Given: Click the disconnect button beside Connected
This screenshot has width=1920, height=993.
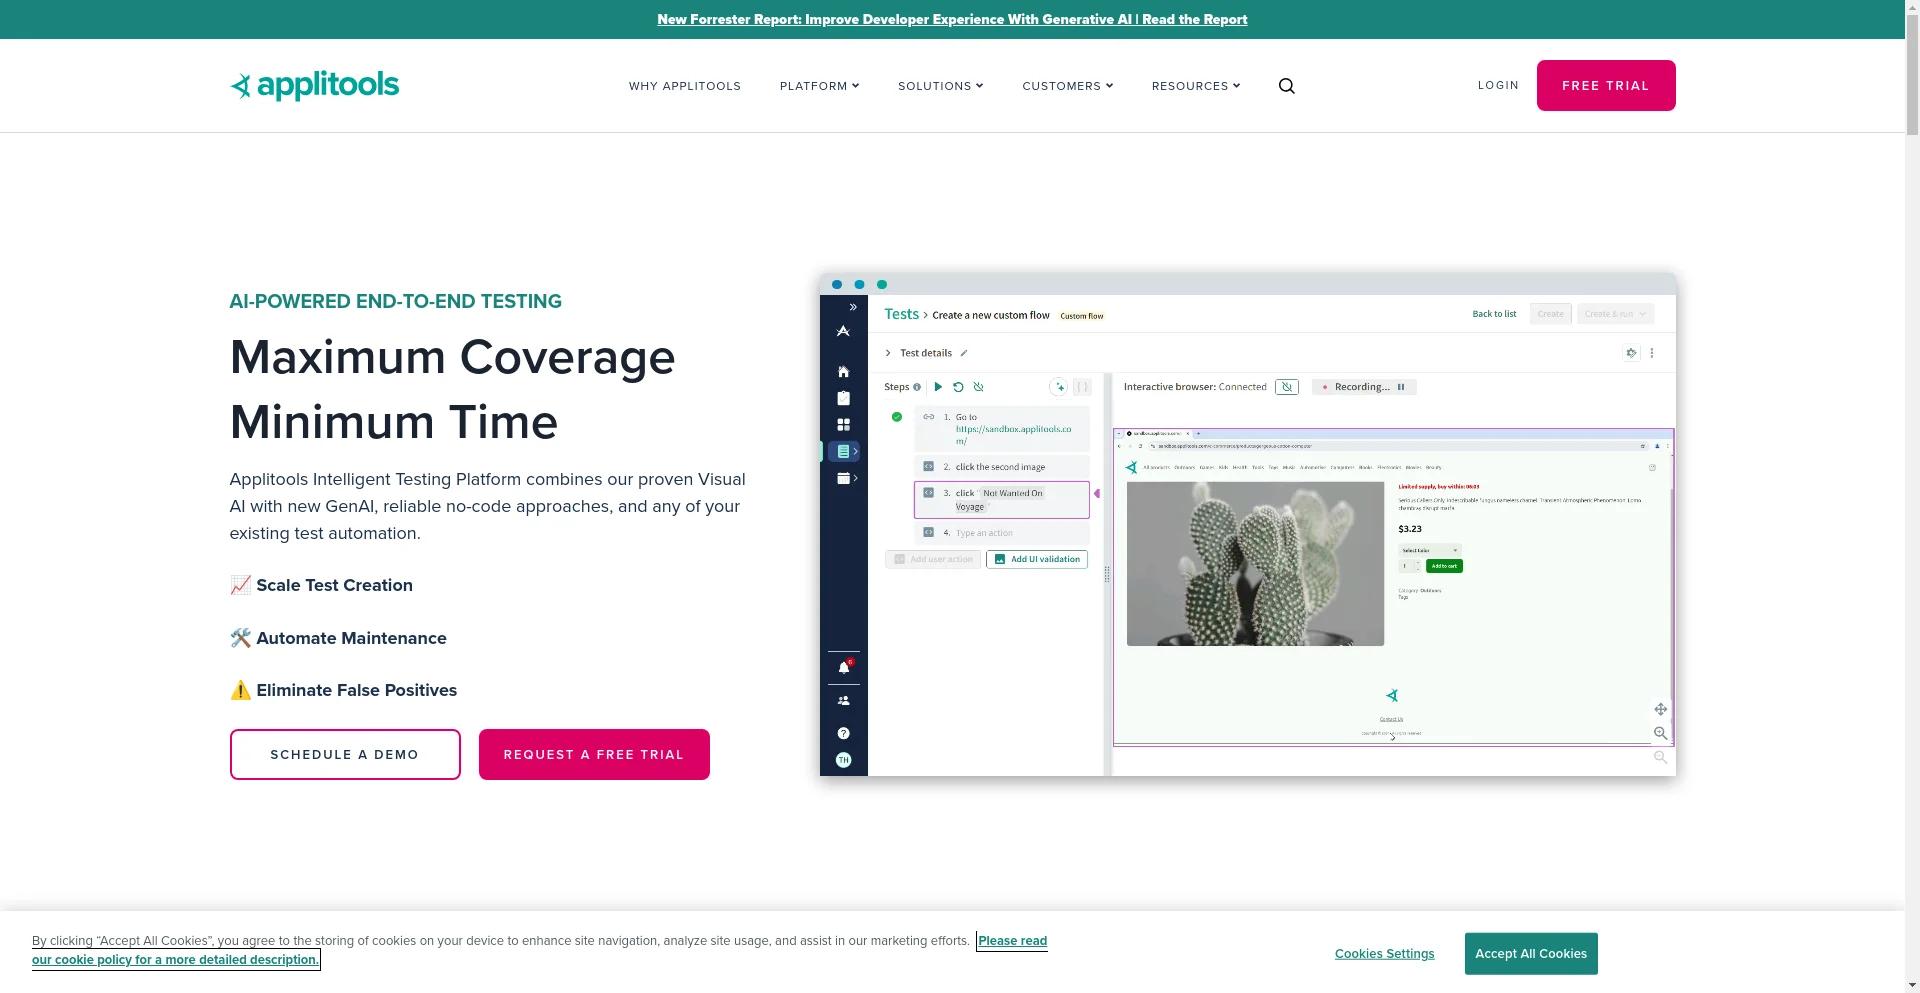Looking at the screenshot, I should [1287, 387].
